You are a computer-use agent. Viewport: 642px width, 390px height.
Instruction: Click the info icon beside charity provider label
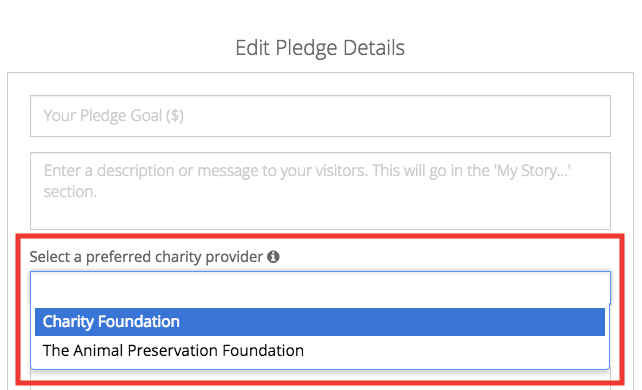273,257
